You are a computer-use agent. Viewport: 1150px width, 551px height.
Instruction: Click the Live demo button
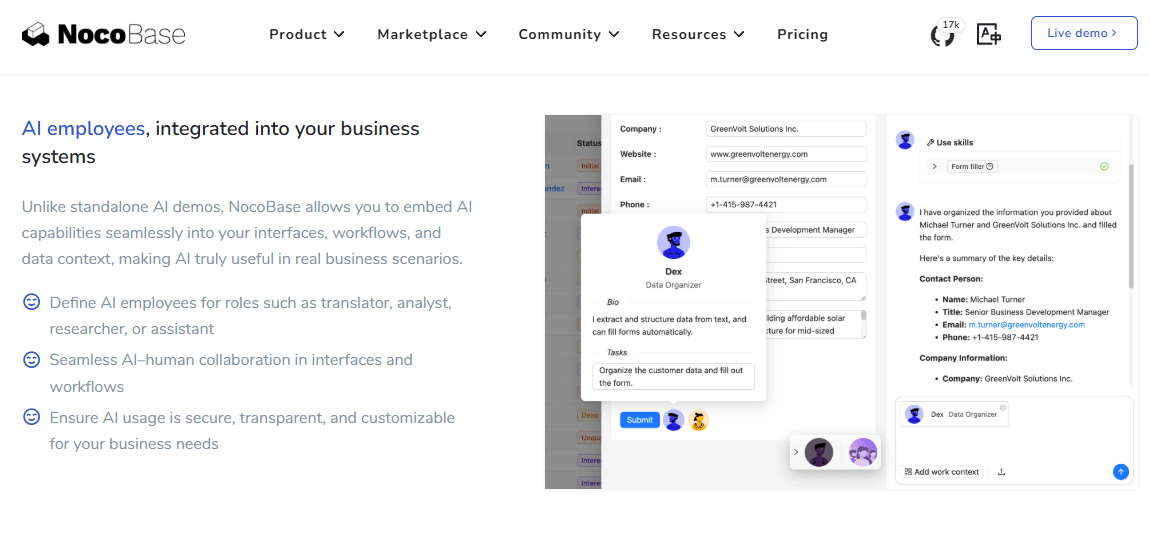[1083, 33]
